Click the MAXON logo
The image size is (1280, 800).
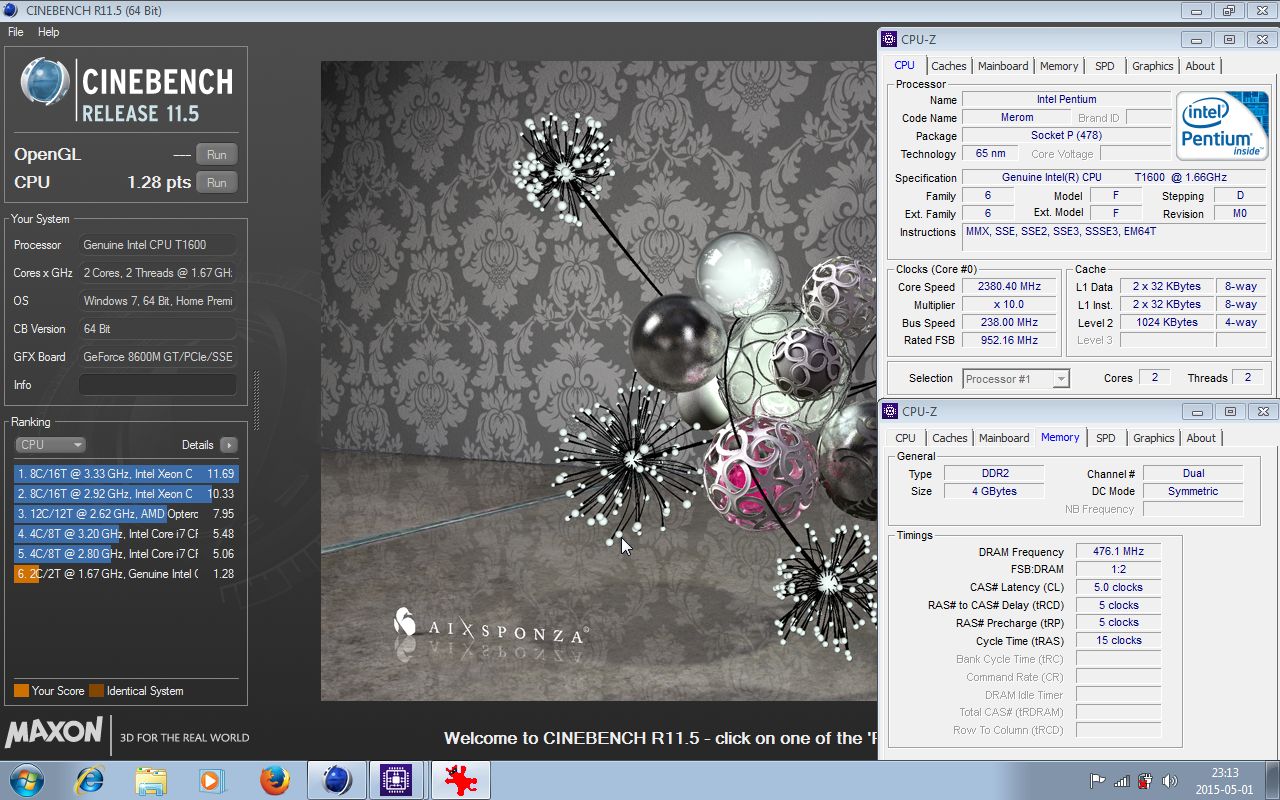pos(54,733)
